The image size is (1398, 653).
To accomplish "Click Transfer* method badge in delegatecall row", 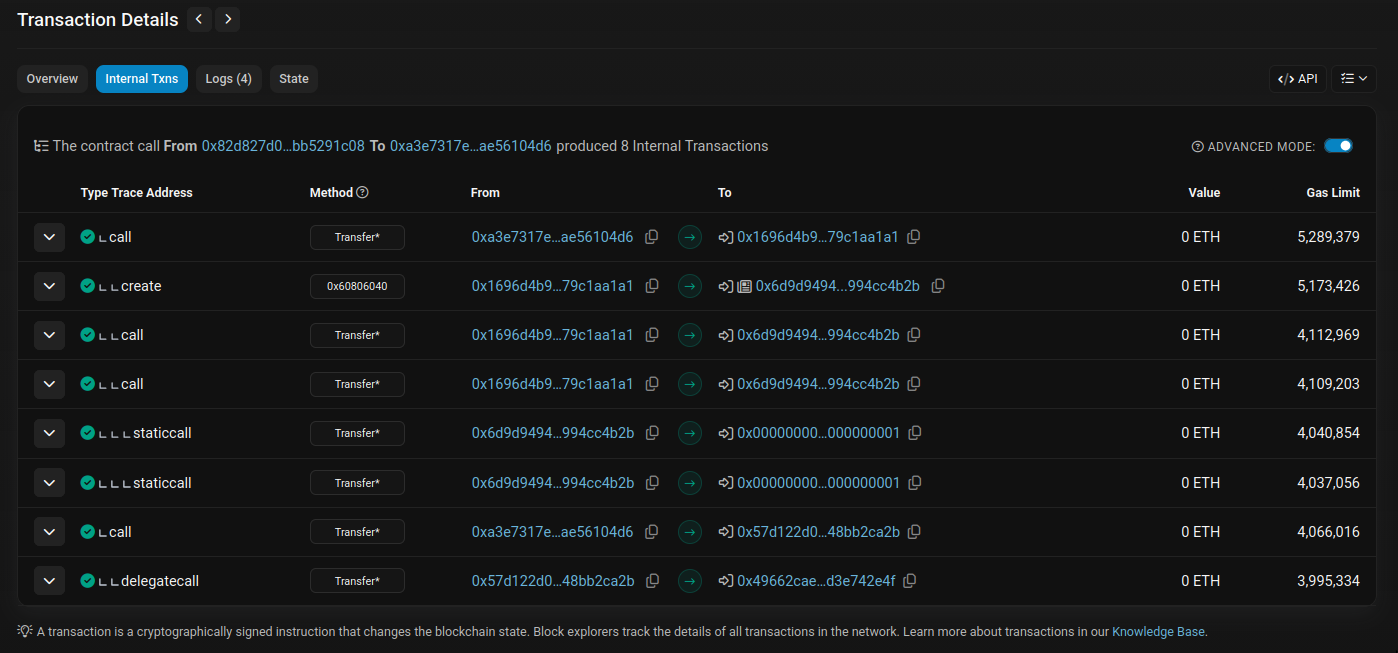I will point(357,581).
